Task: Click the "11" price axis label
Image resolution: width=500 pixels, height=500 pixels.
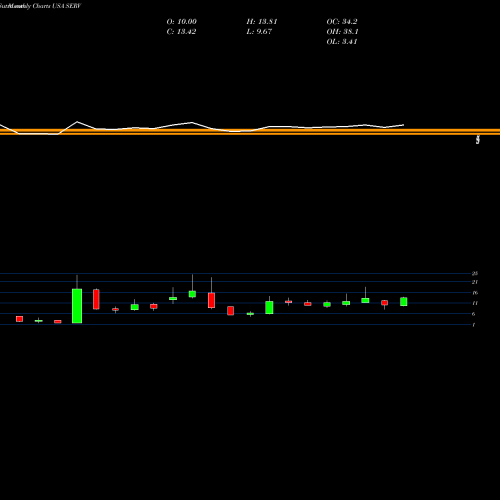Action: (x=475, y=303)
